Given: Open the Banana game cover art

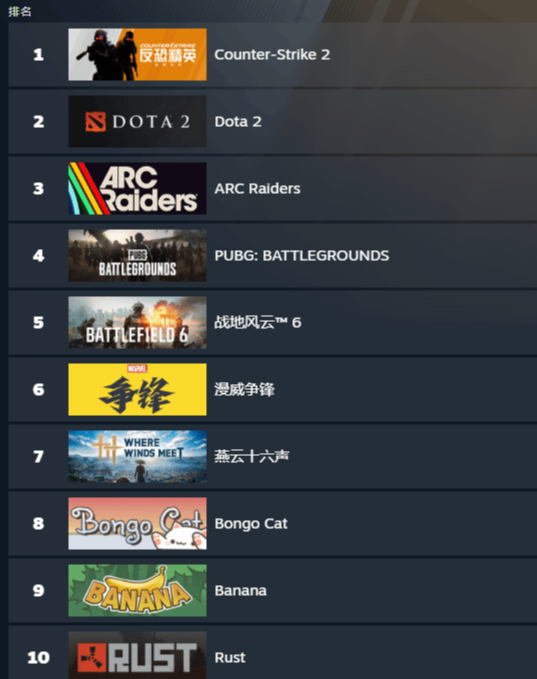Looking at the screenshot, I should point(137,590).
